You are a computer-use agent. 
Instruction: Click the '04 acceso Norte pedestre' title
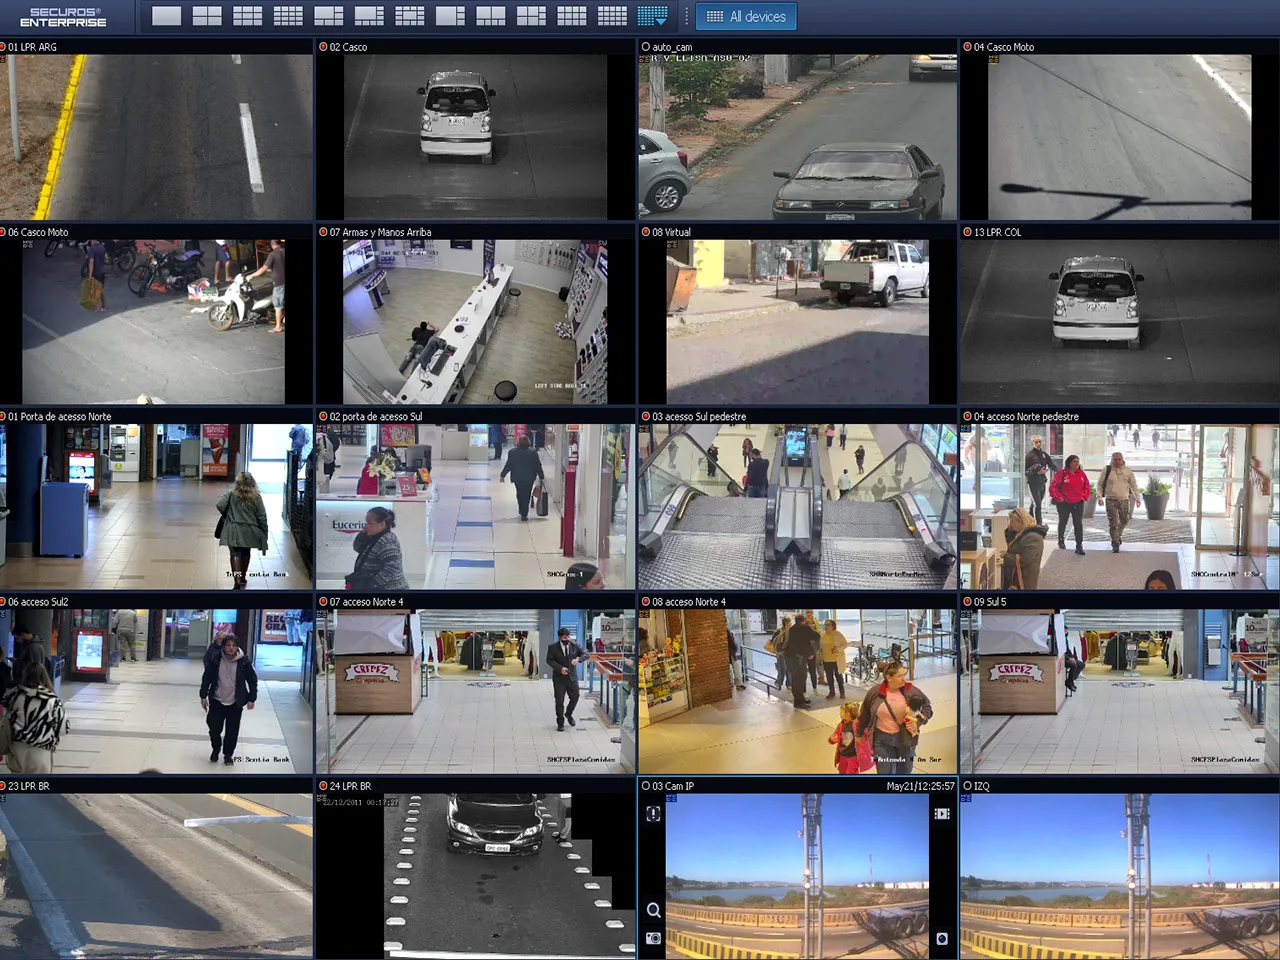pyautogui.click(x=1026, y=417)
